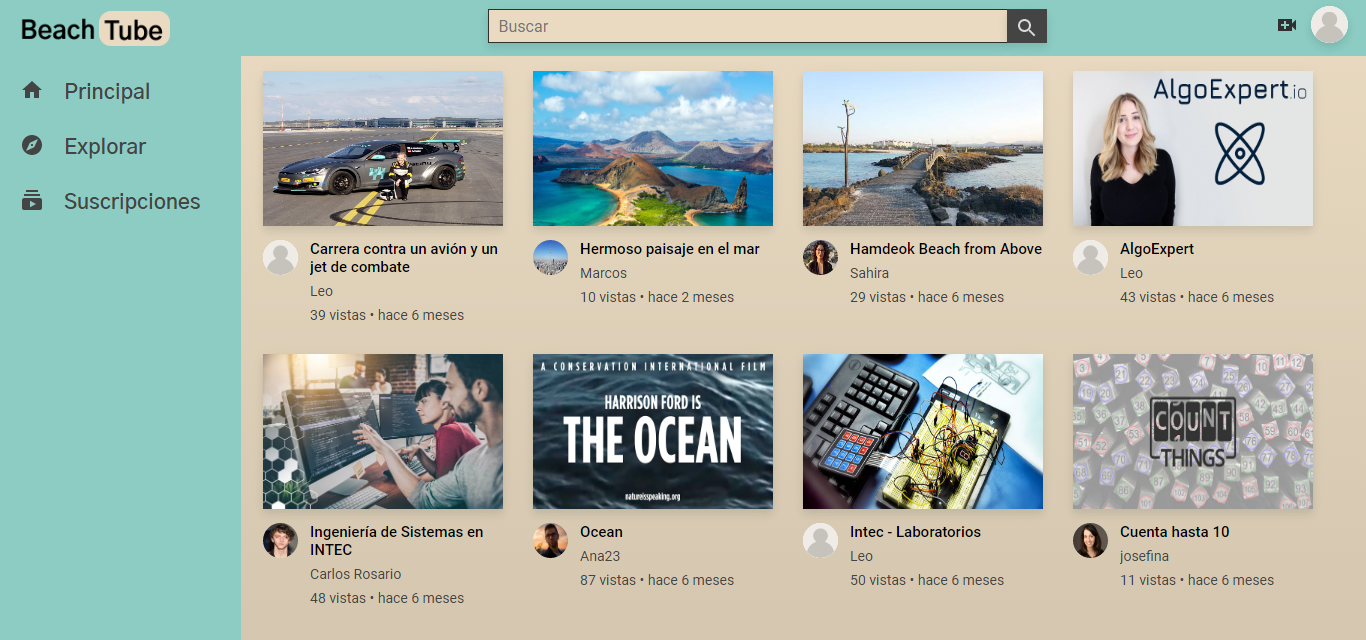Click channel name 'josefina'
The height and width of the screenshot is (640, 1366).
(x=1144, y=556)
